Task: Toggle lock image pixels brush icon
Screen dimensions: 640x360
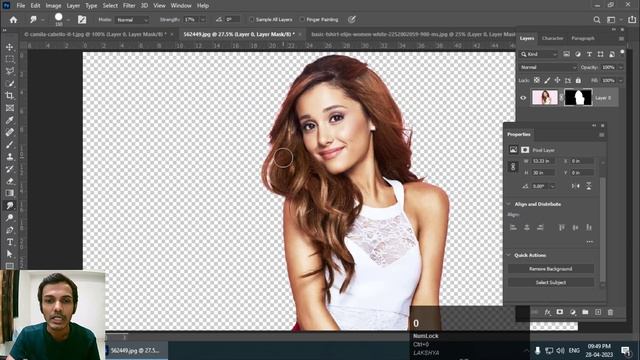Action: coord(547,80)
